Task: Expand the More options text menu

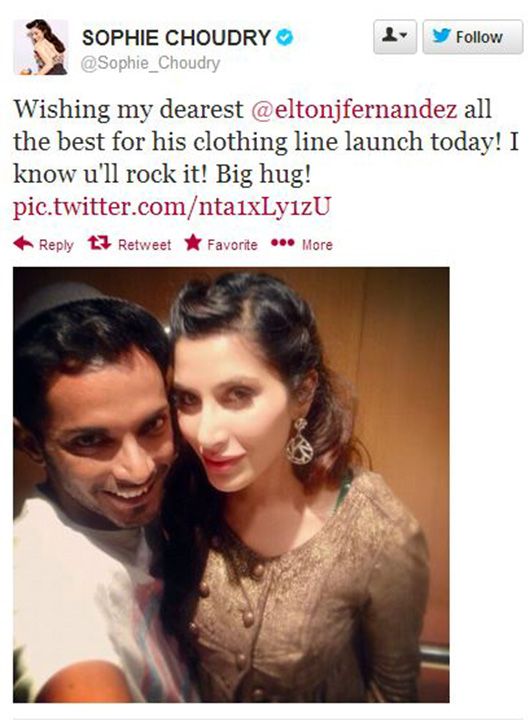Action: (317, 245)
